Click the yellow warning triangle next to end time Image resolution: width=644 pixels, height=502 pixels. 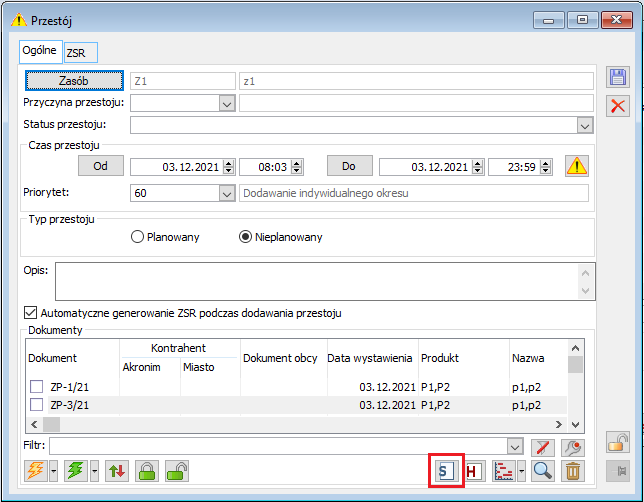(x=577, y=166)
